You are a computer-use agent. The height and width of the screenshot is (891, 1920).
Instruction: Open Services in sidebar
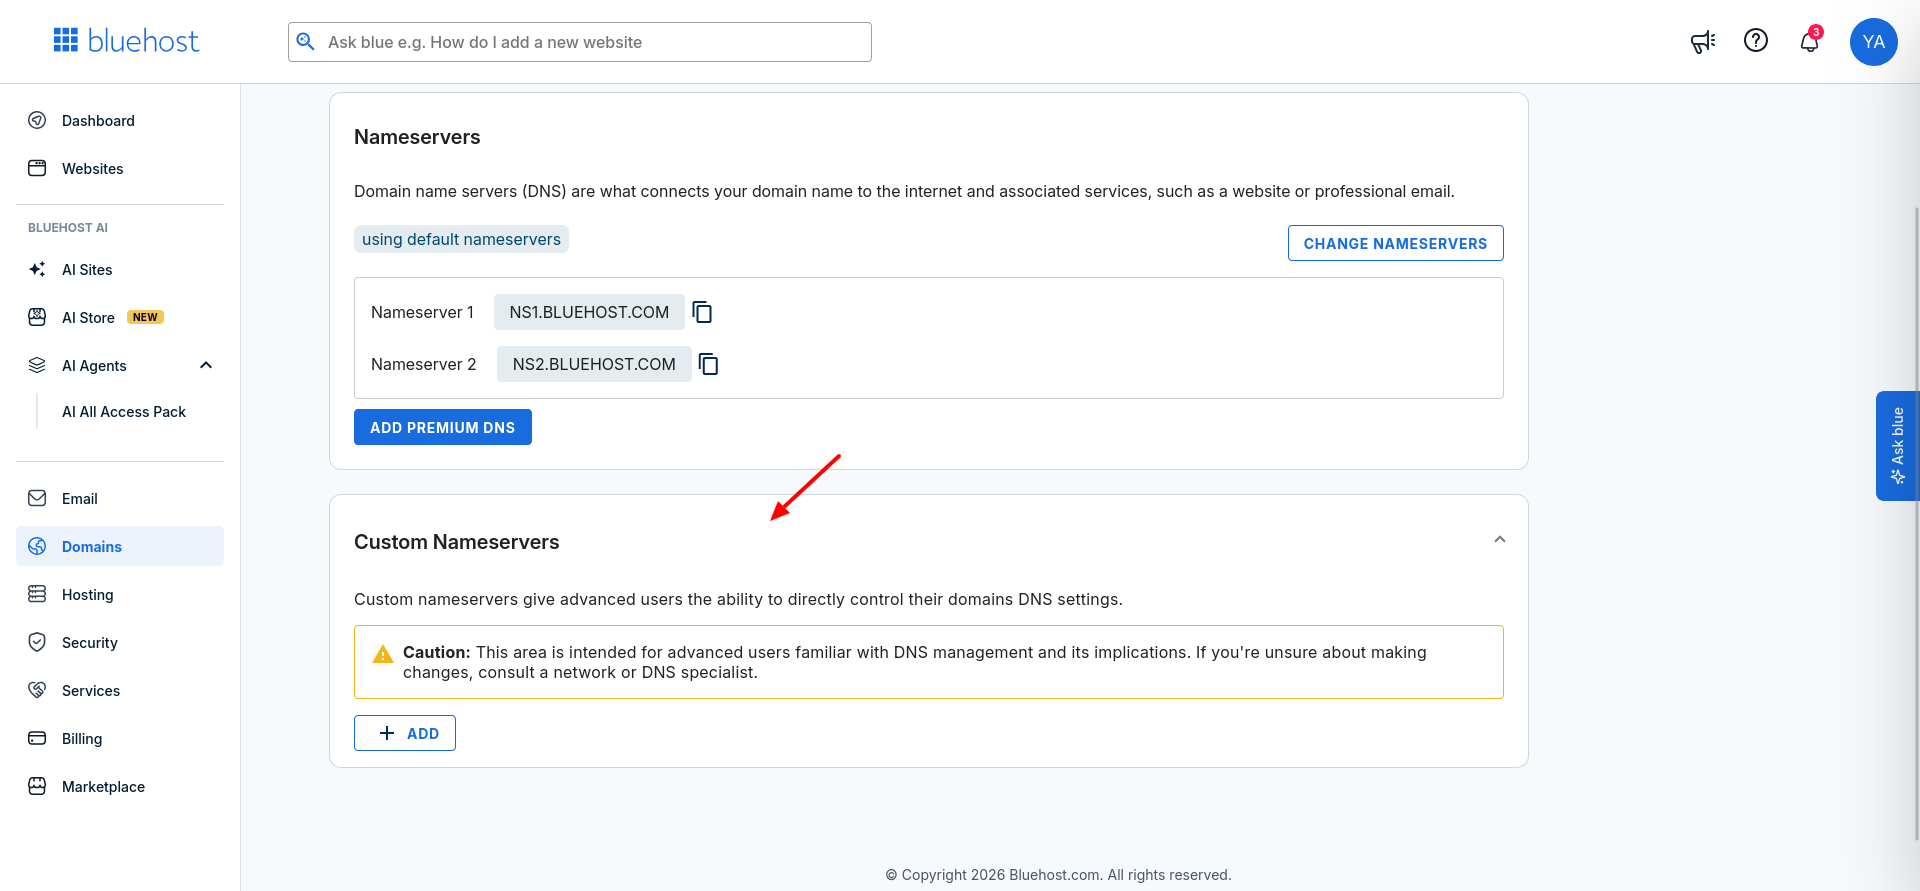point(91,691)
